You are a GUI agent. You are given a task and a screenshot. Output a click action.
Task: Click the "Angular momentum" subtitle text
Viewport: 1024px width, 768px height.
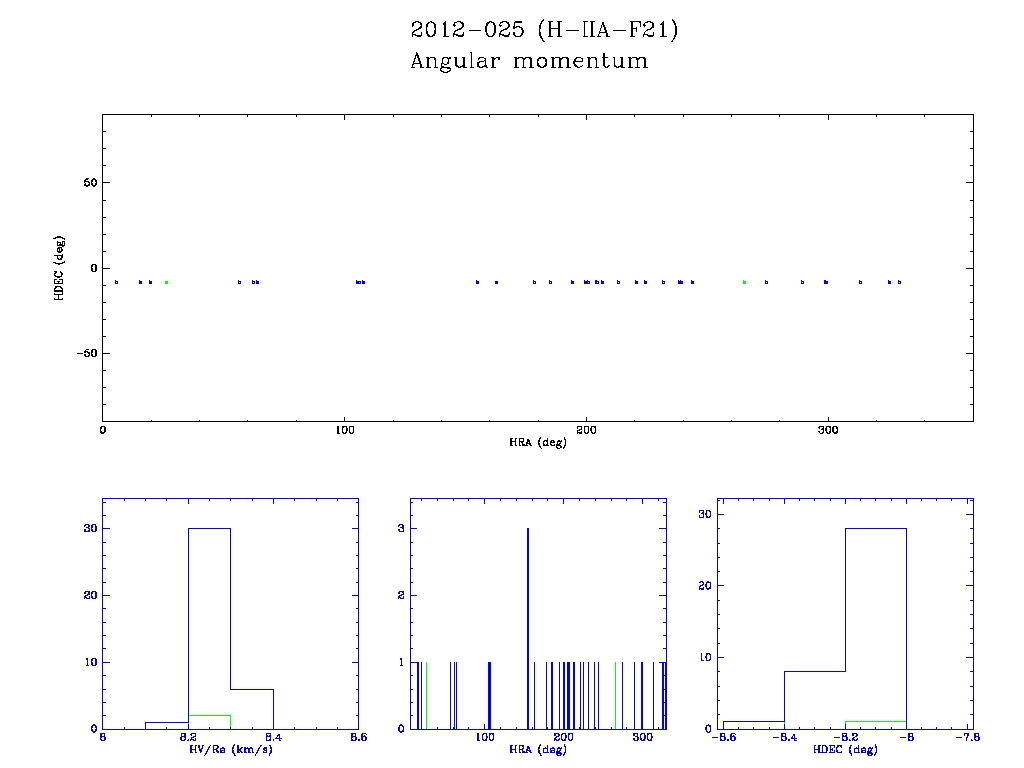(x=529, y=62)
